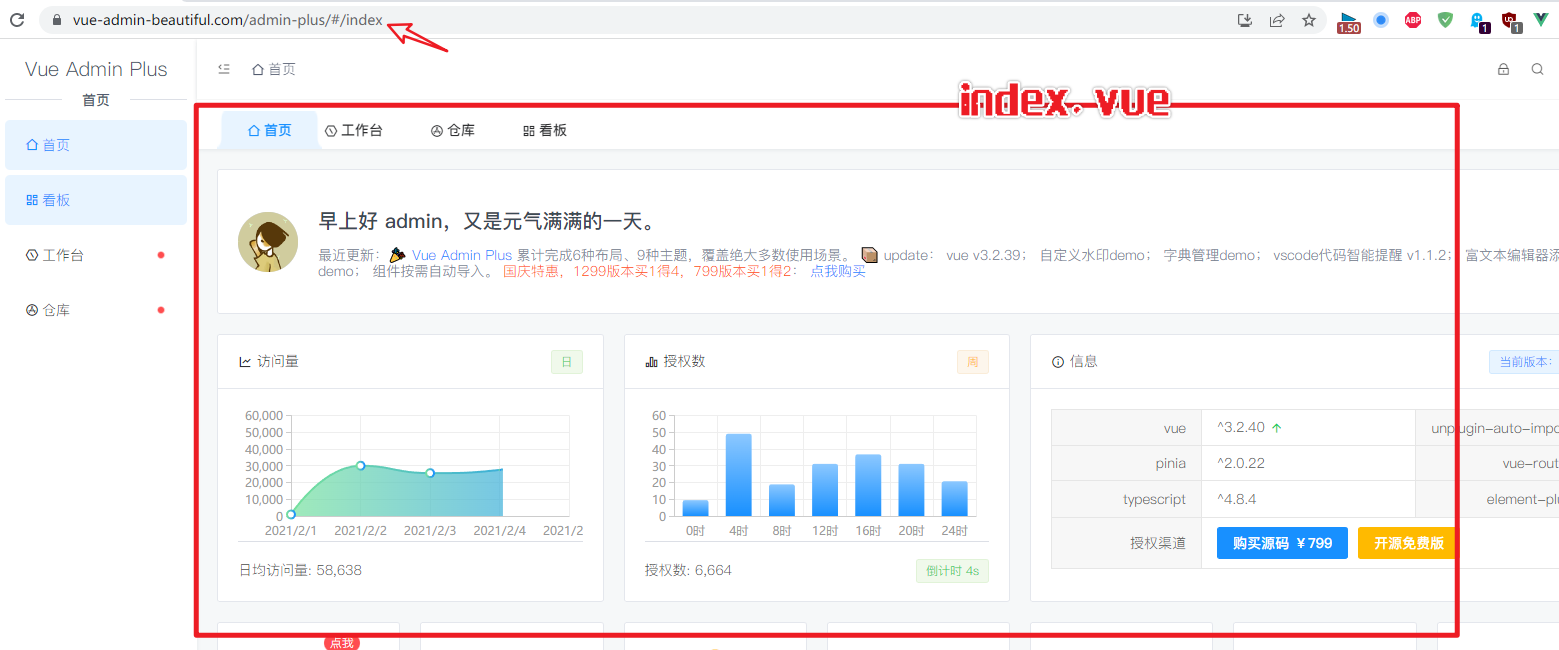
Task: Click the home icon in the breadcrumb
Action: (x=258, y=69)
